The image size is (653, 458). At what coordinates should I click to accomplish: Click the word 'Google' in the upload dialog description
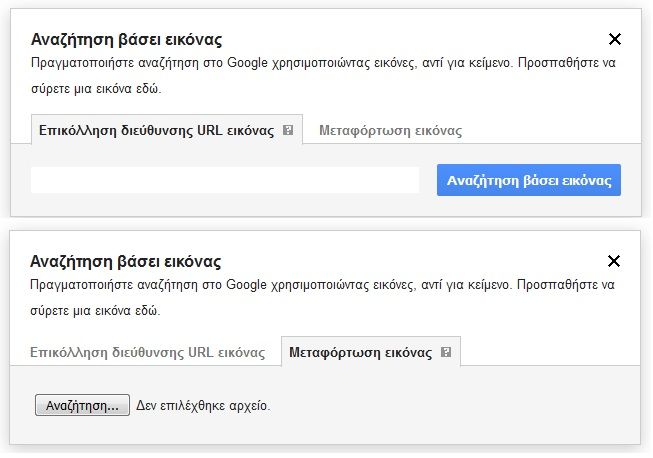[x=246, y=285]
